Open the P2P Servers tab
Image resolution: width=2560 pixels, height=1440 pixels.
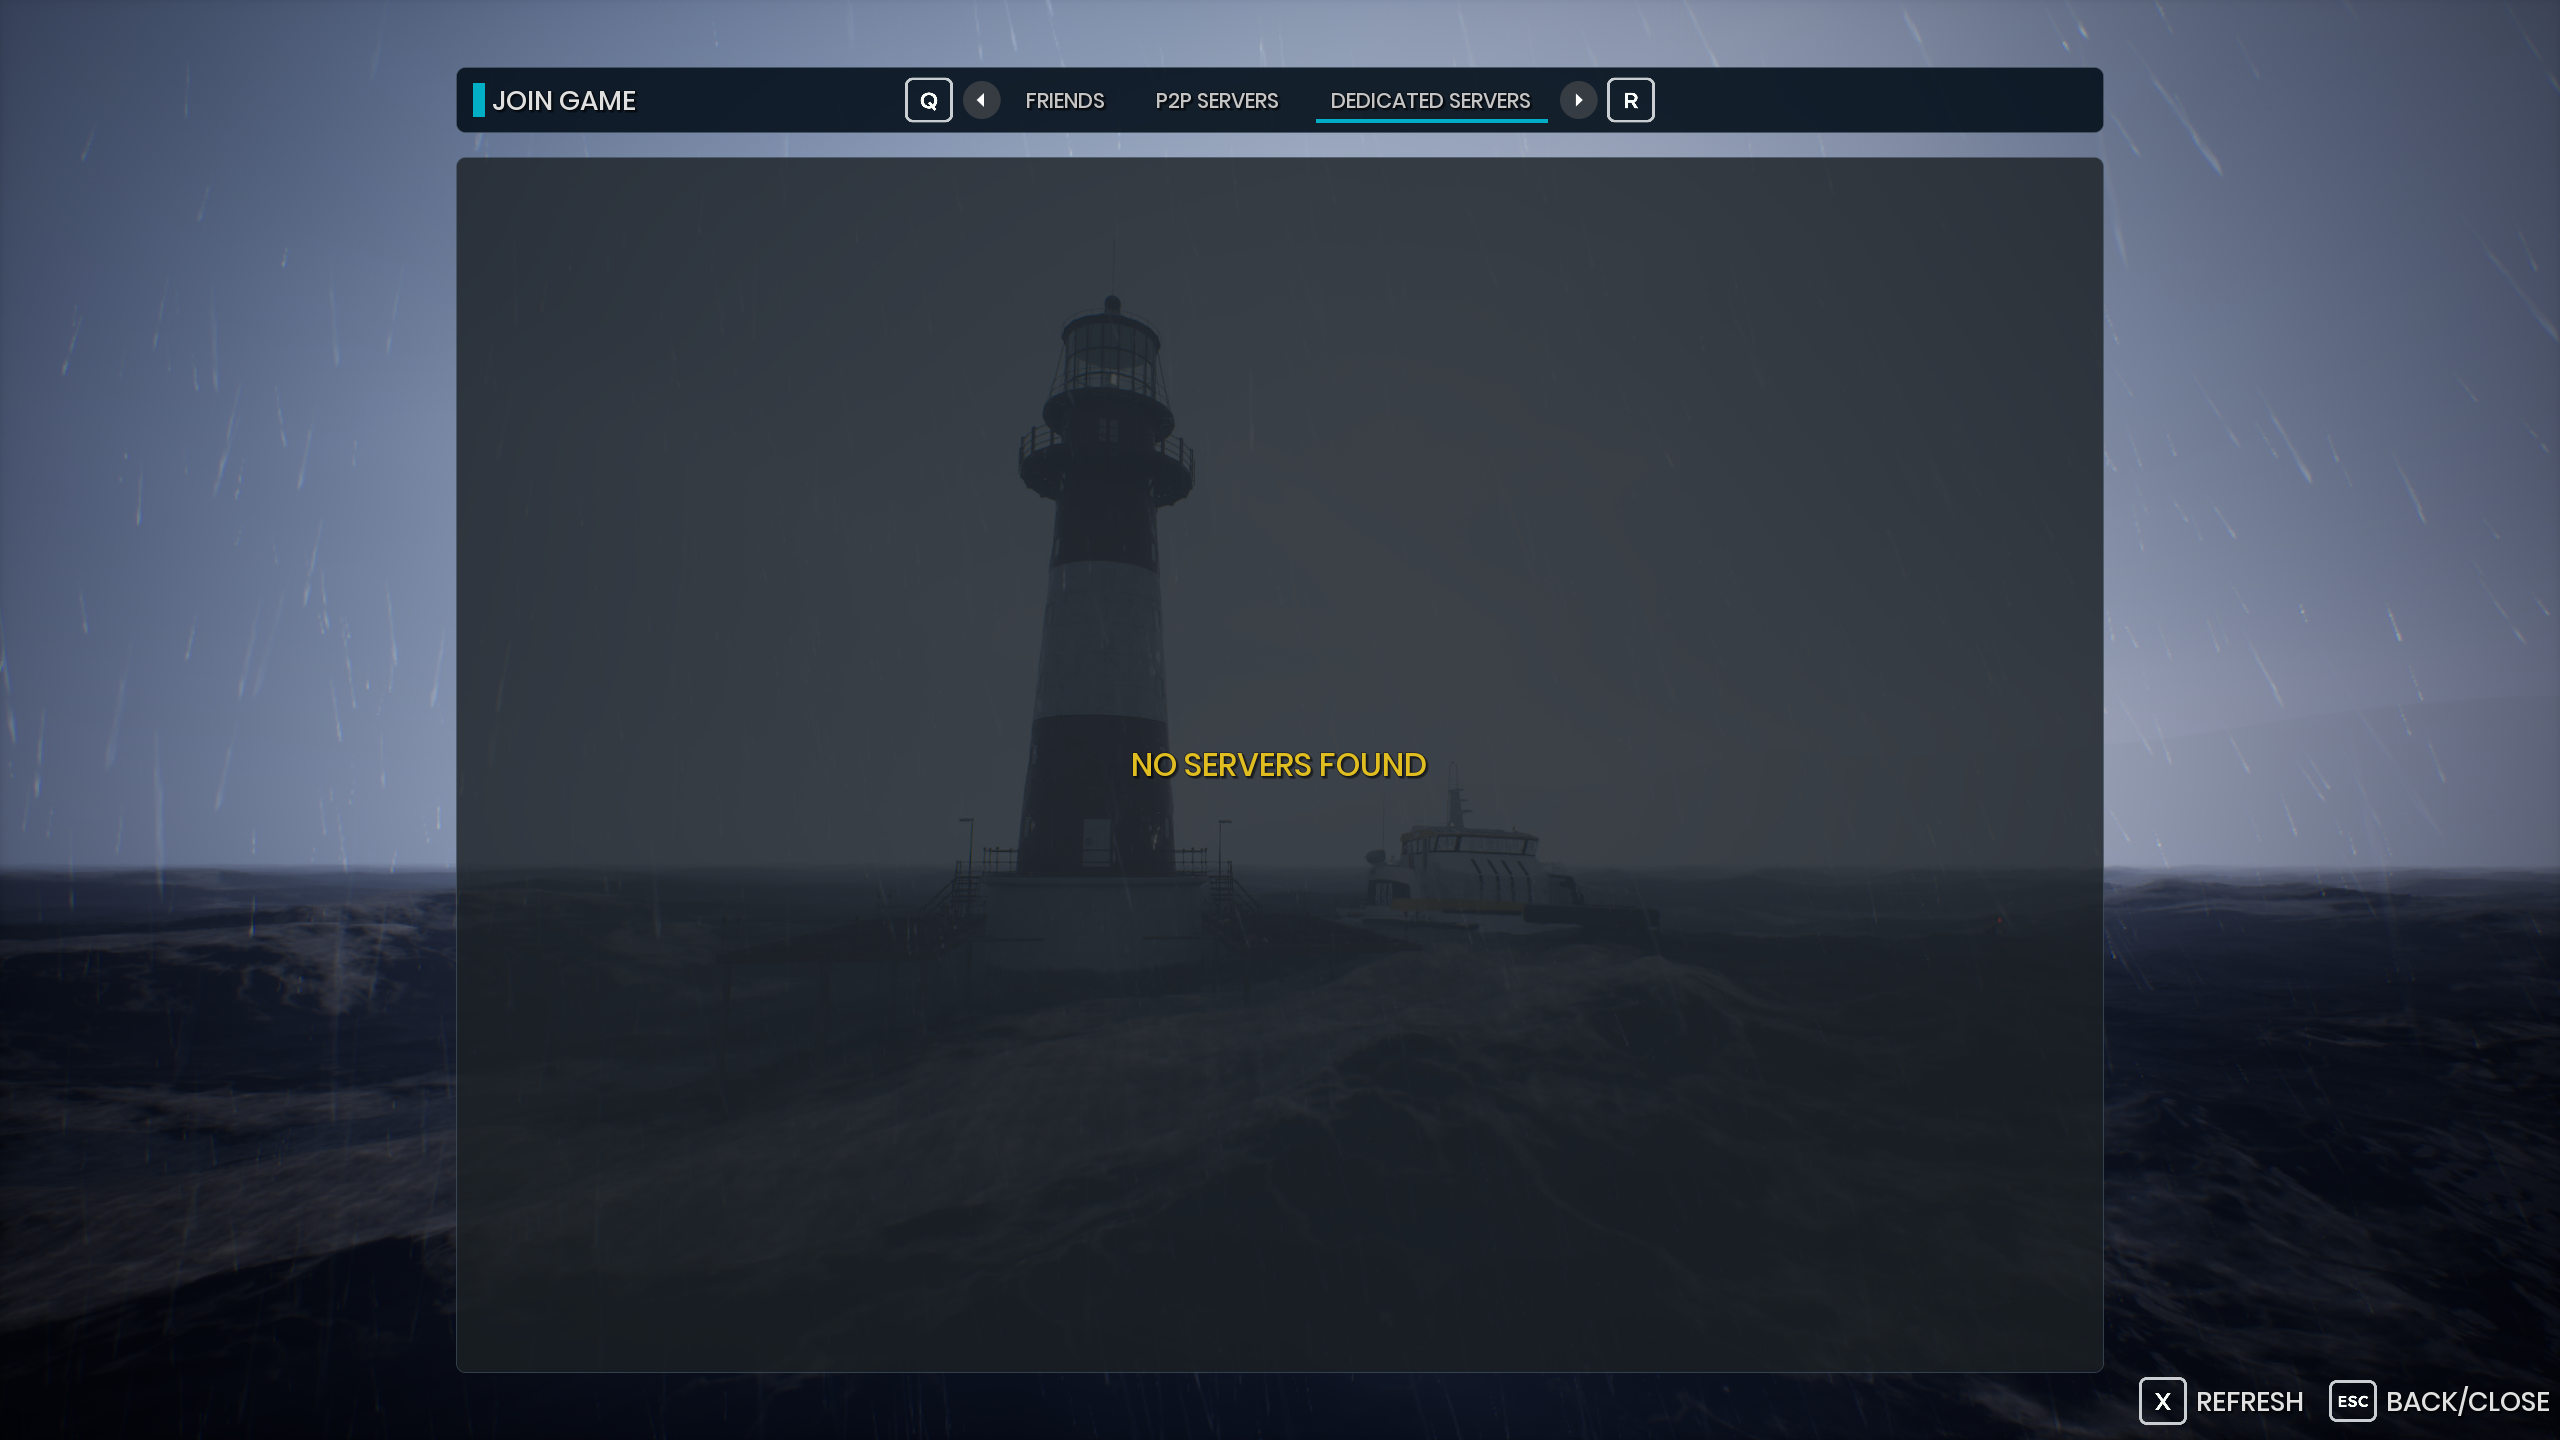click(1216, 101)
